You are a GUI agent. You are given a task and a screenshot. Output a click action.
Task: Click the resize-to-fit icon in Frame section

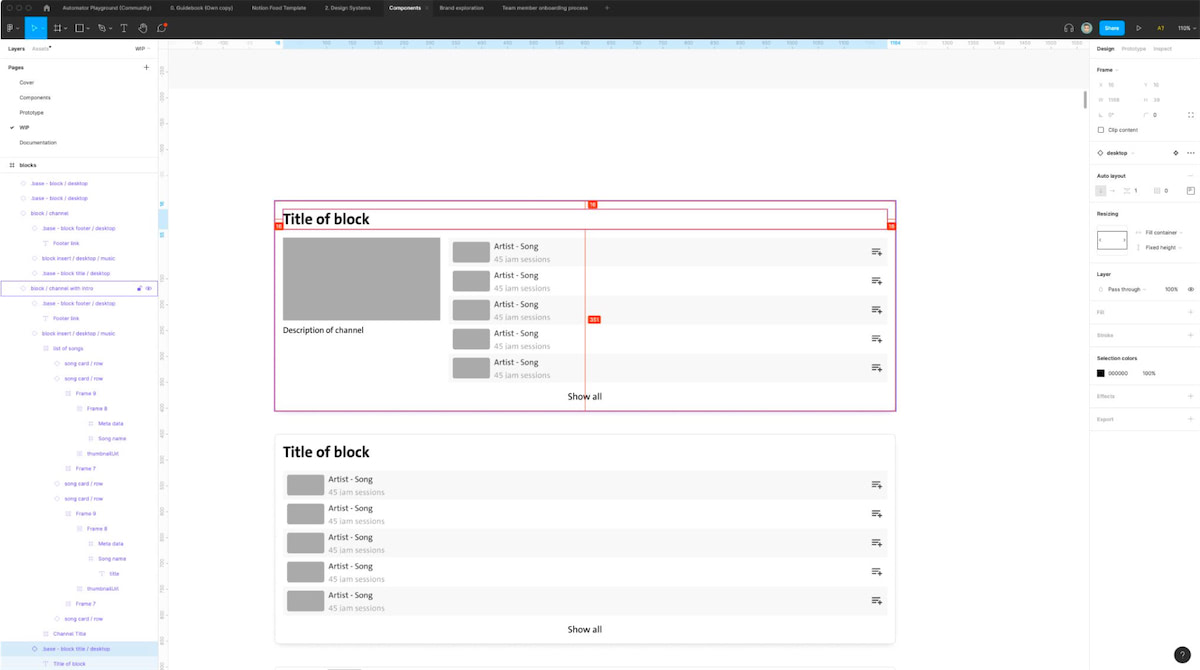(x=1190, y=115)
